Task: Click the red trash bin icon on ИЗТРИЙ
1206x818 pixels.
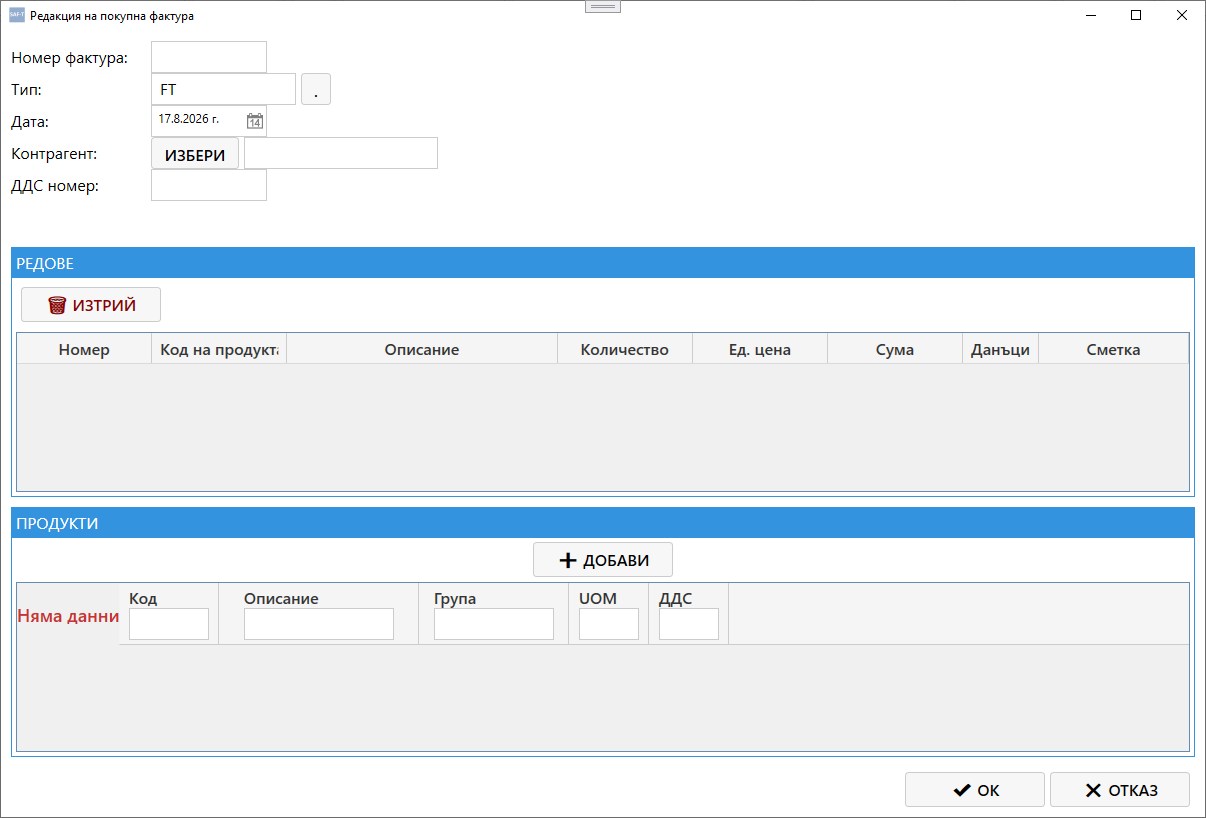Action: 57,305
